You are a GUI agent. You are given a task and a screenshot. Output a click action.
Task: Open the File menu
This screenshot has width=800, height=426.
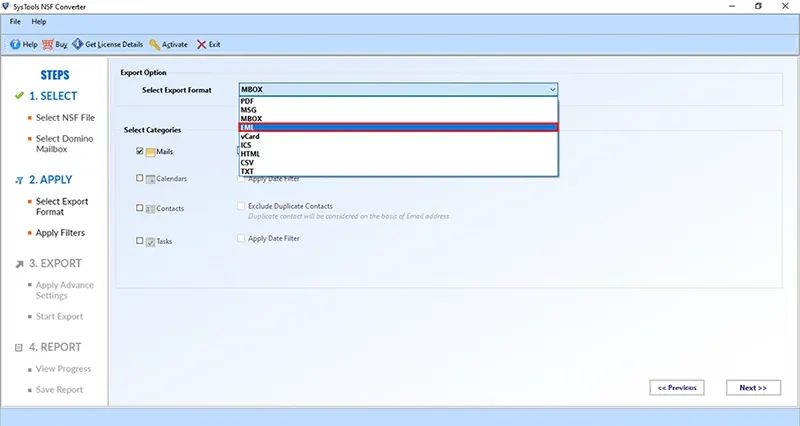tap(15, 21)
